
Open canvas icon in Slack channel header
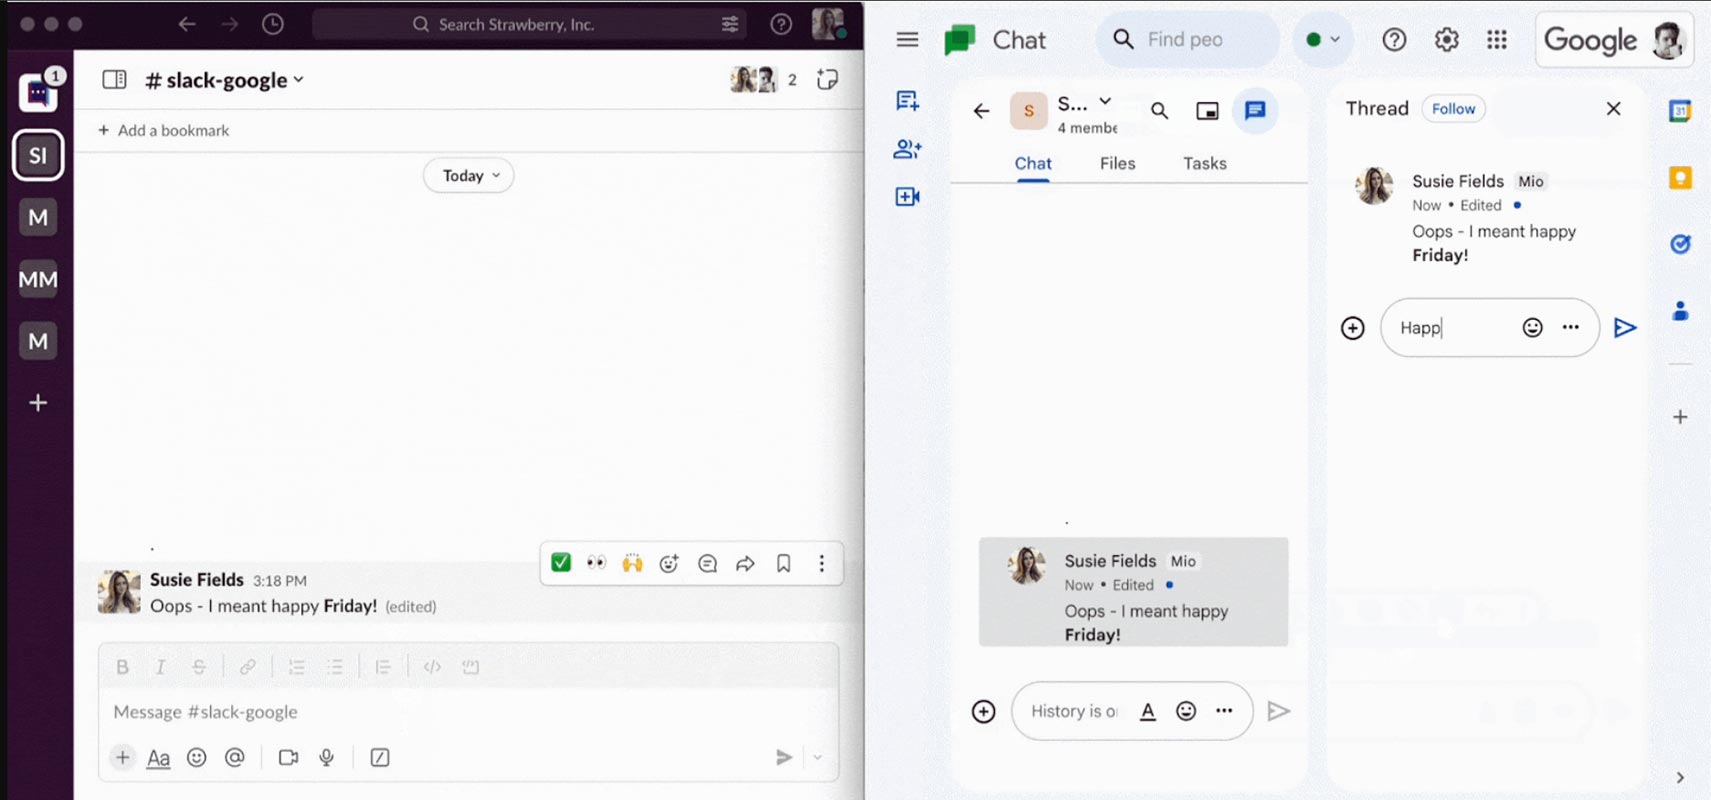tap(827, 79)
